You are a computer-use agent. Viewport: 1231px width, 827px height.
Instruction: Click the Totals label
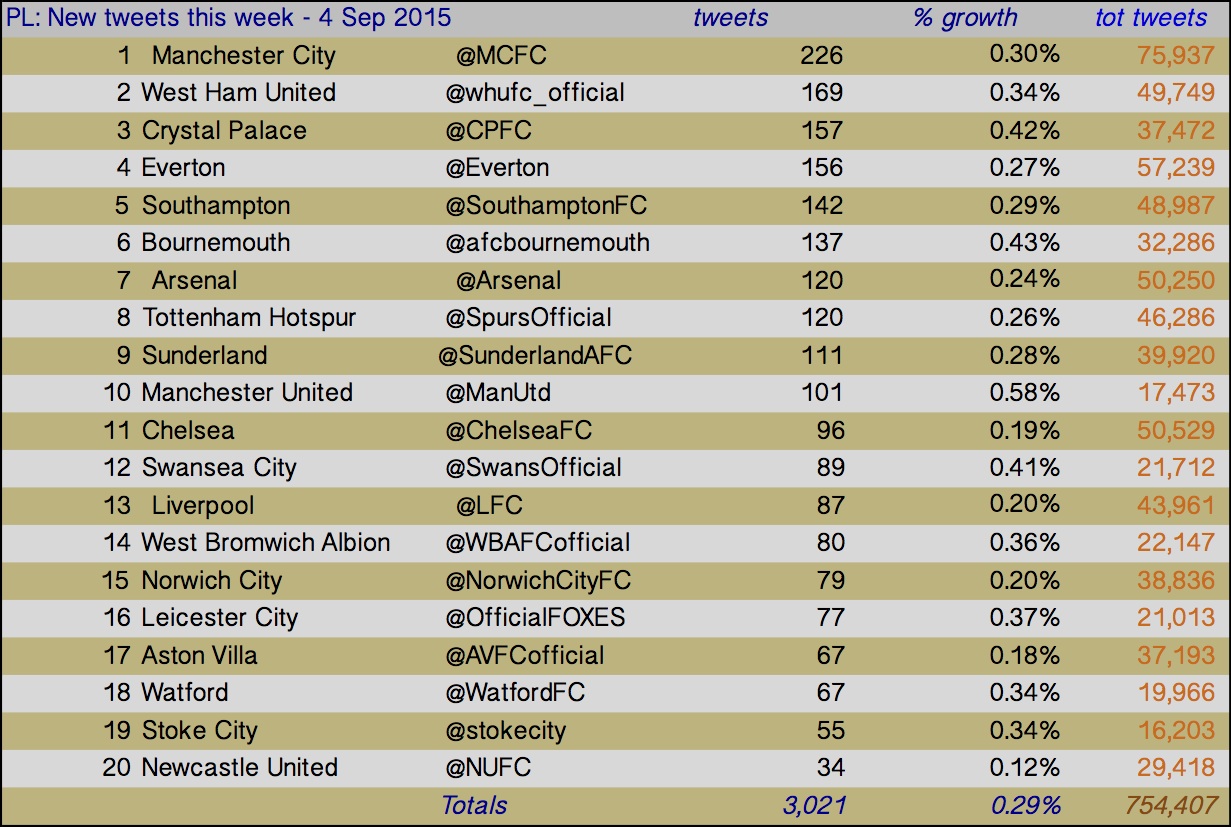coord(474,806)
